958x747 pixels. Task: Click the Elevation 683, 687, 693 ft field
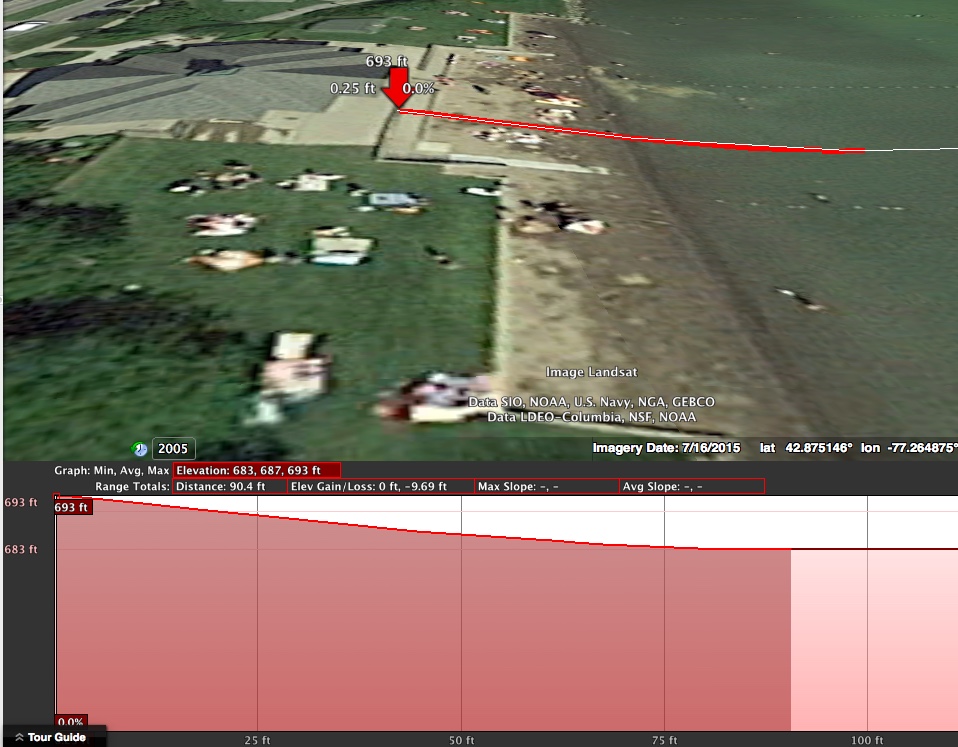click(257, 470)
